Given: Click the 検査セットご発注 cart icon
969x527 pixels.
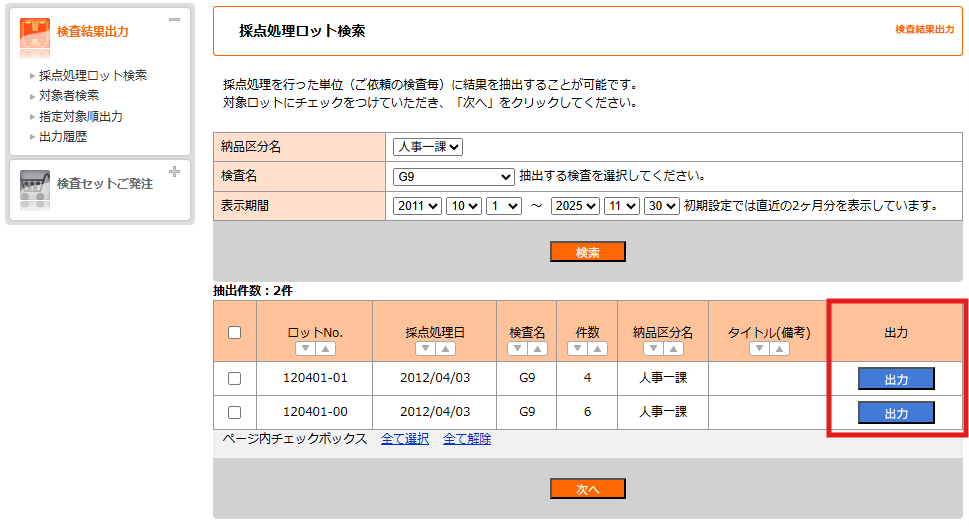Looking at the screenshot, I should pyautogui.click(x=35, y=185).
